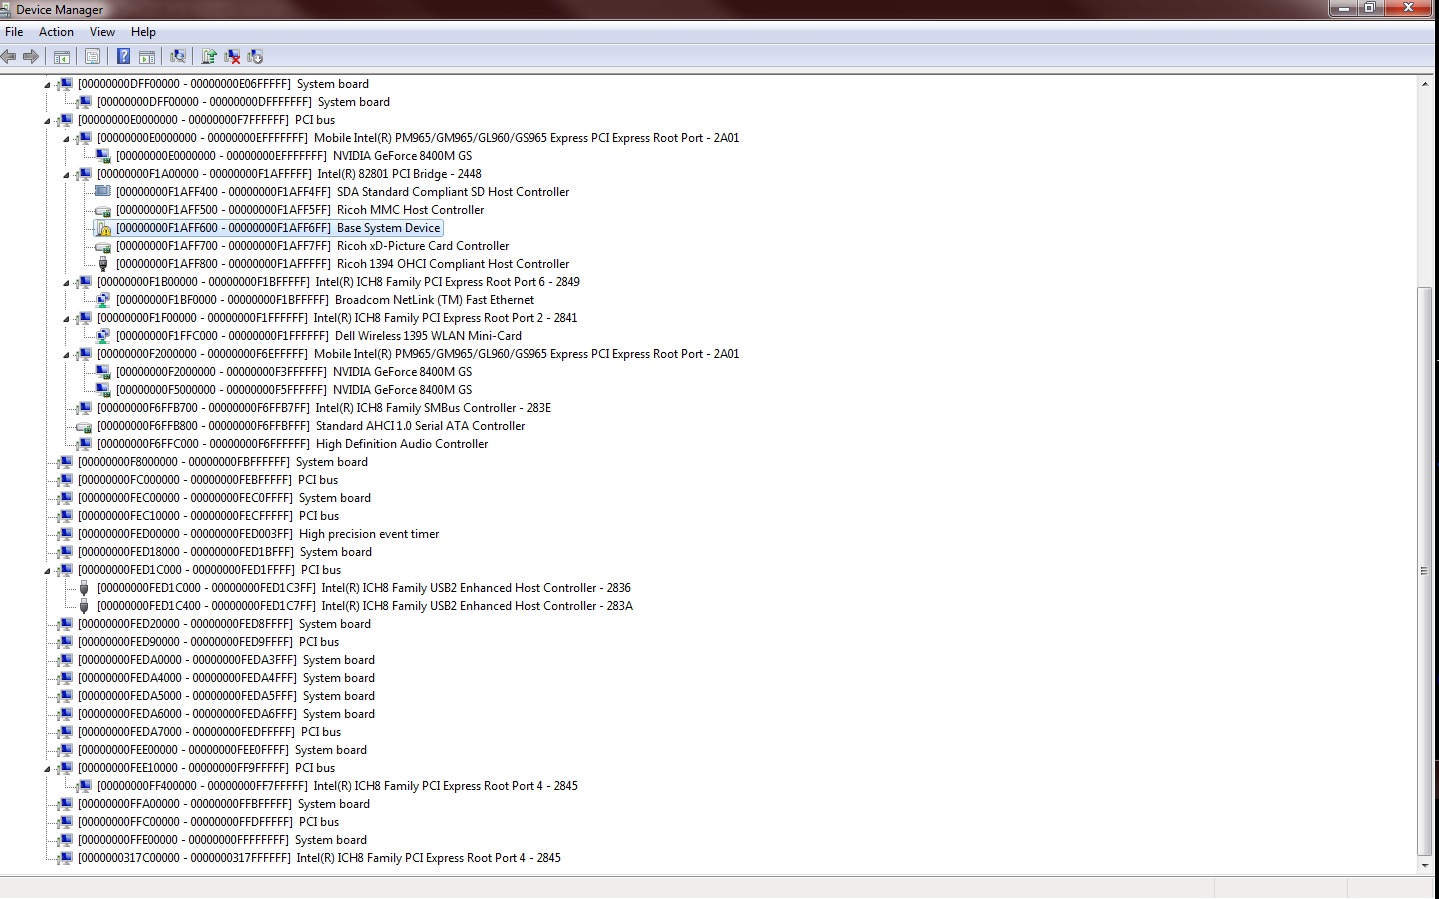
Task: Click the vertical scrollbar thumb
Action: point(1425,570)
